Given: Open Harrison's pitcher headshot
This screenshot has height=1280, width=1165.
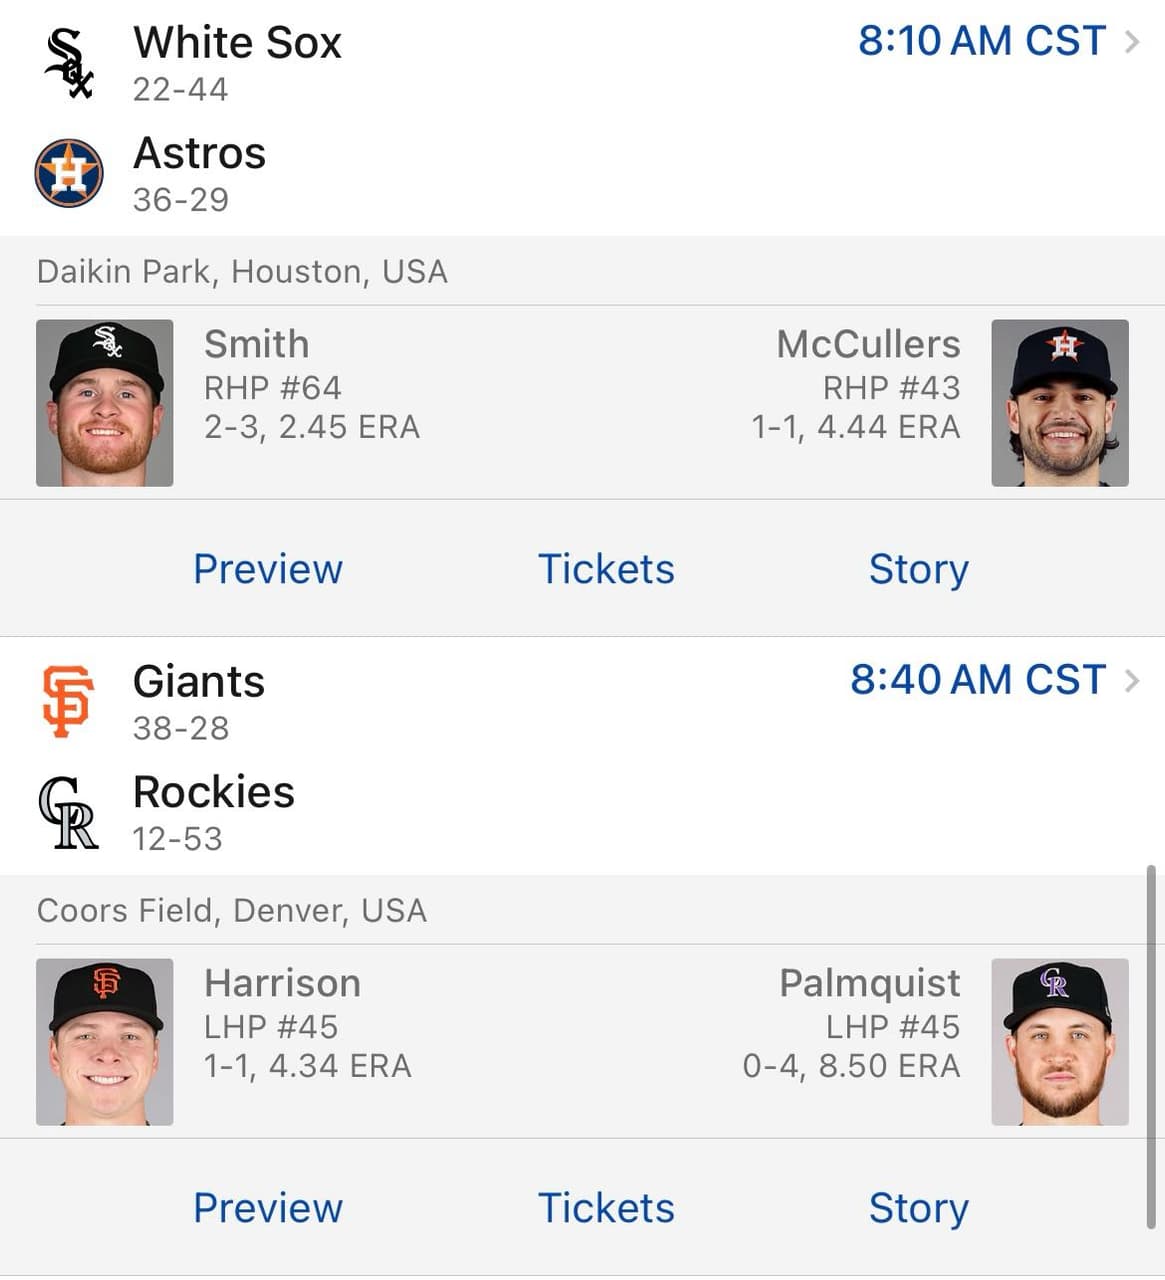Looking at the screenshot, I should [104, 1042].
